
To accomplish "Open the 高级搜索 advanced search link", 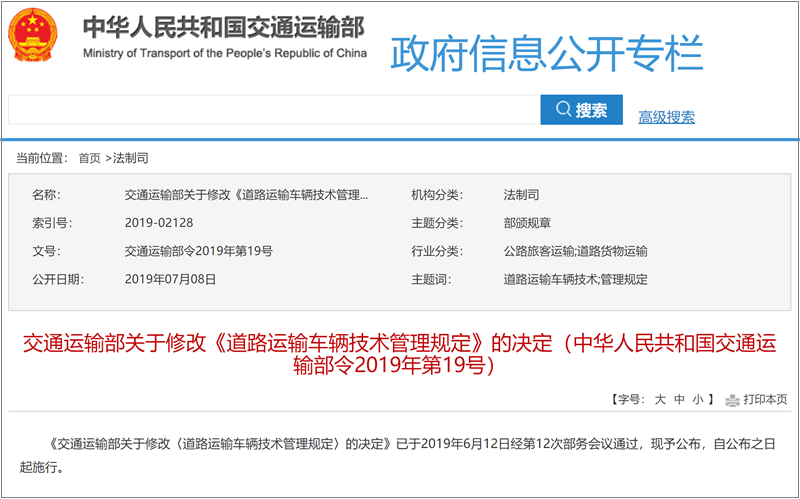I will point(666,117).
